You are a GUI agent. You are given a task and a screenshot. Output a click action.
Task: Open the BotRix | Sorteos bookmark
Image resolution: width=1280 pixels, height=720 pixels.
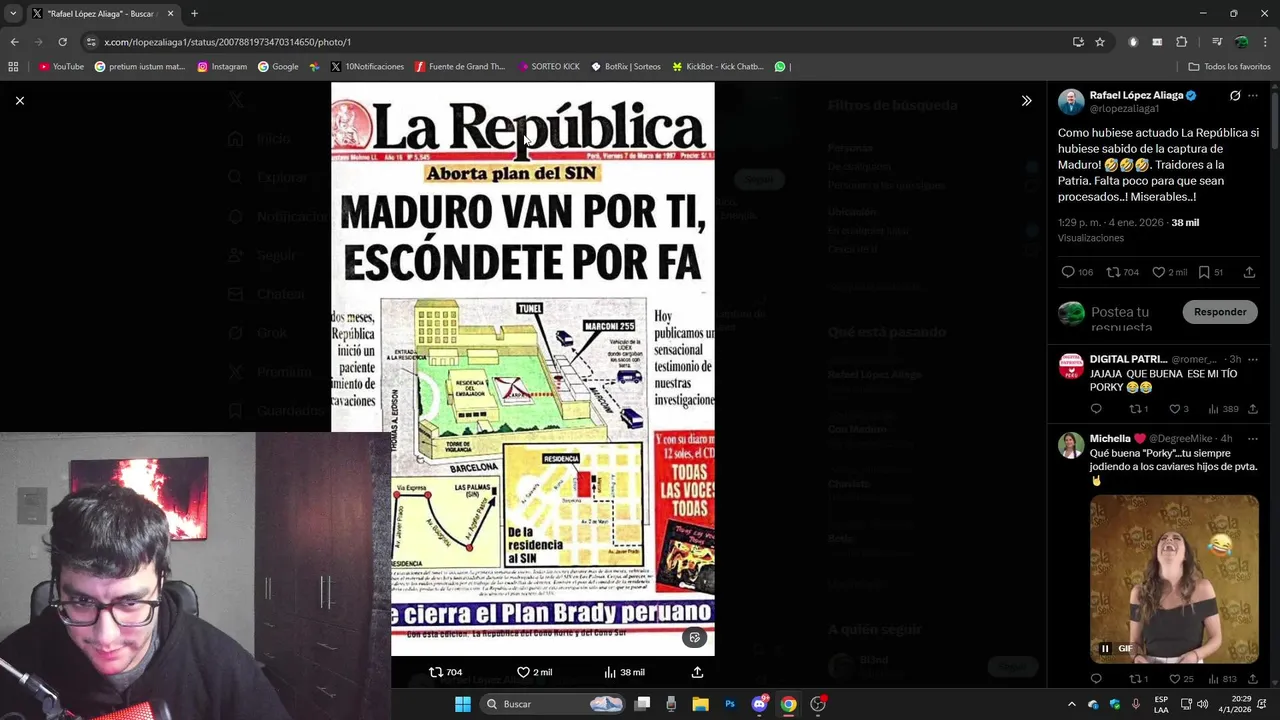(626, 67)
